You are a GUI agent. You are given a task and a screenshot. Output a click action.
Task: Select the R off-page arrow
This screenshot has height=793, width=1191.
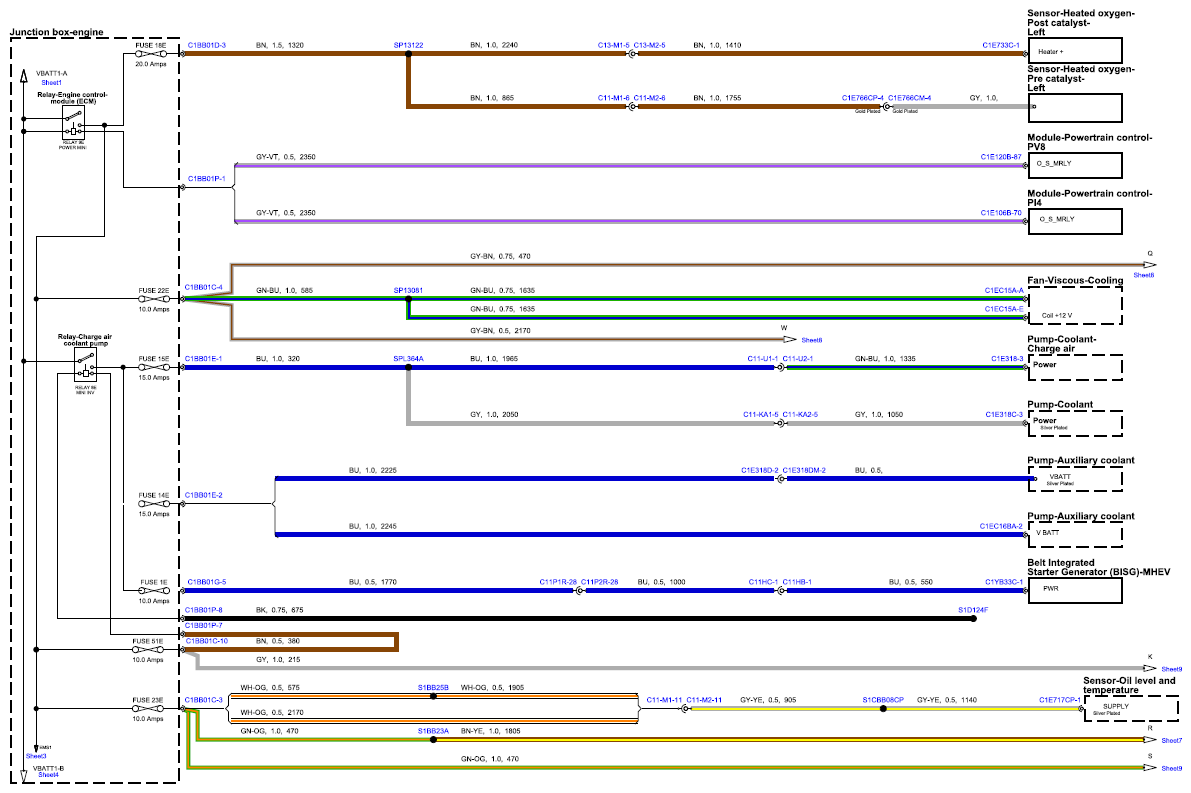[1149, 740]
